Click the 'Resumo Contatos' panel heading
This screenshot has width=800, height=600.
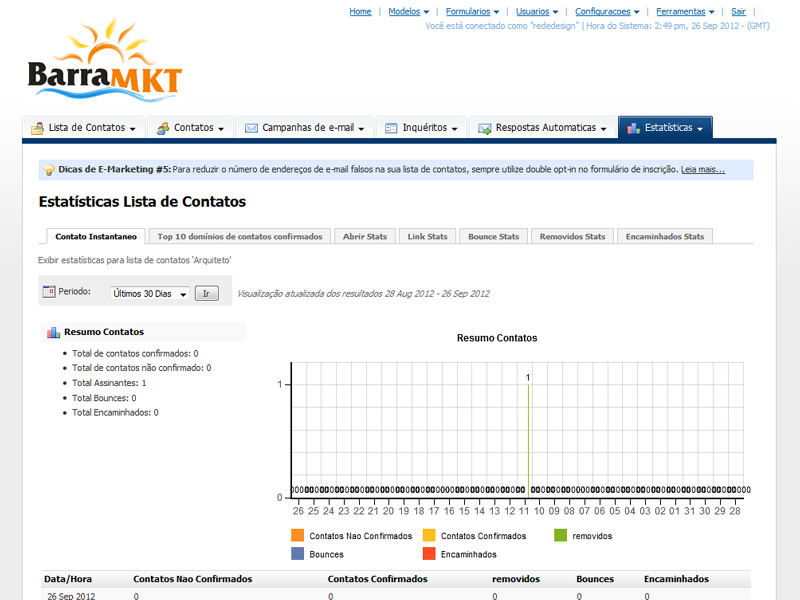[104, 332]
